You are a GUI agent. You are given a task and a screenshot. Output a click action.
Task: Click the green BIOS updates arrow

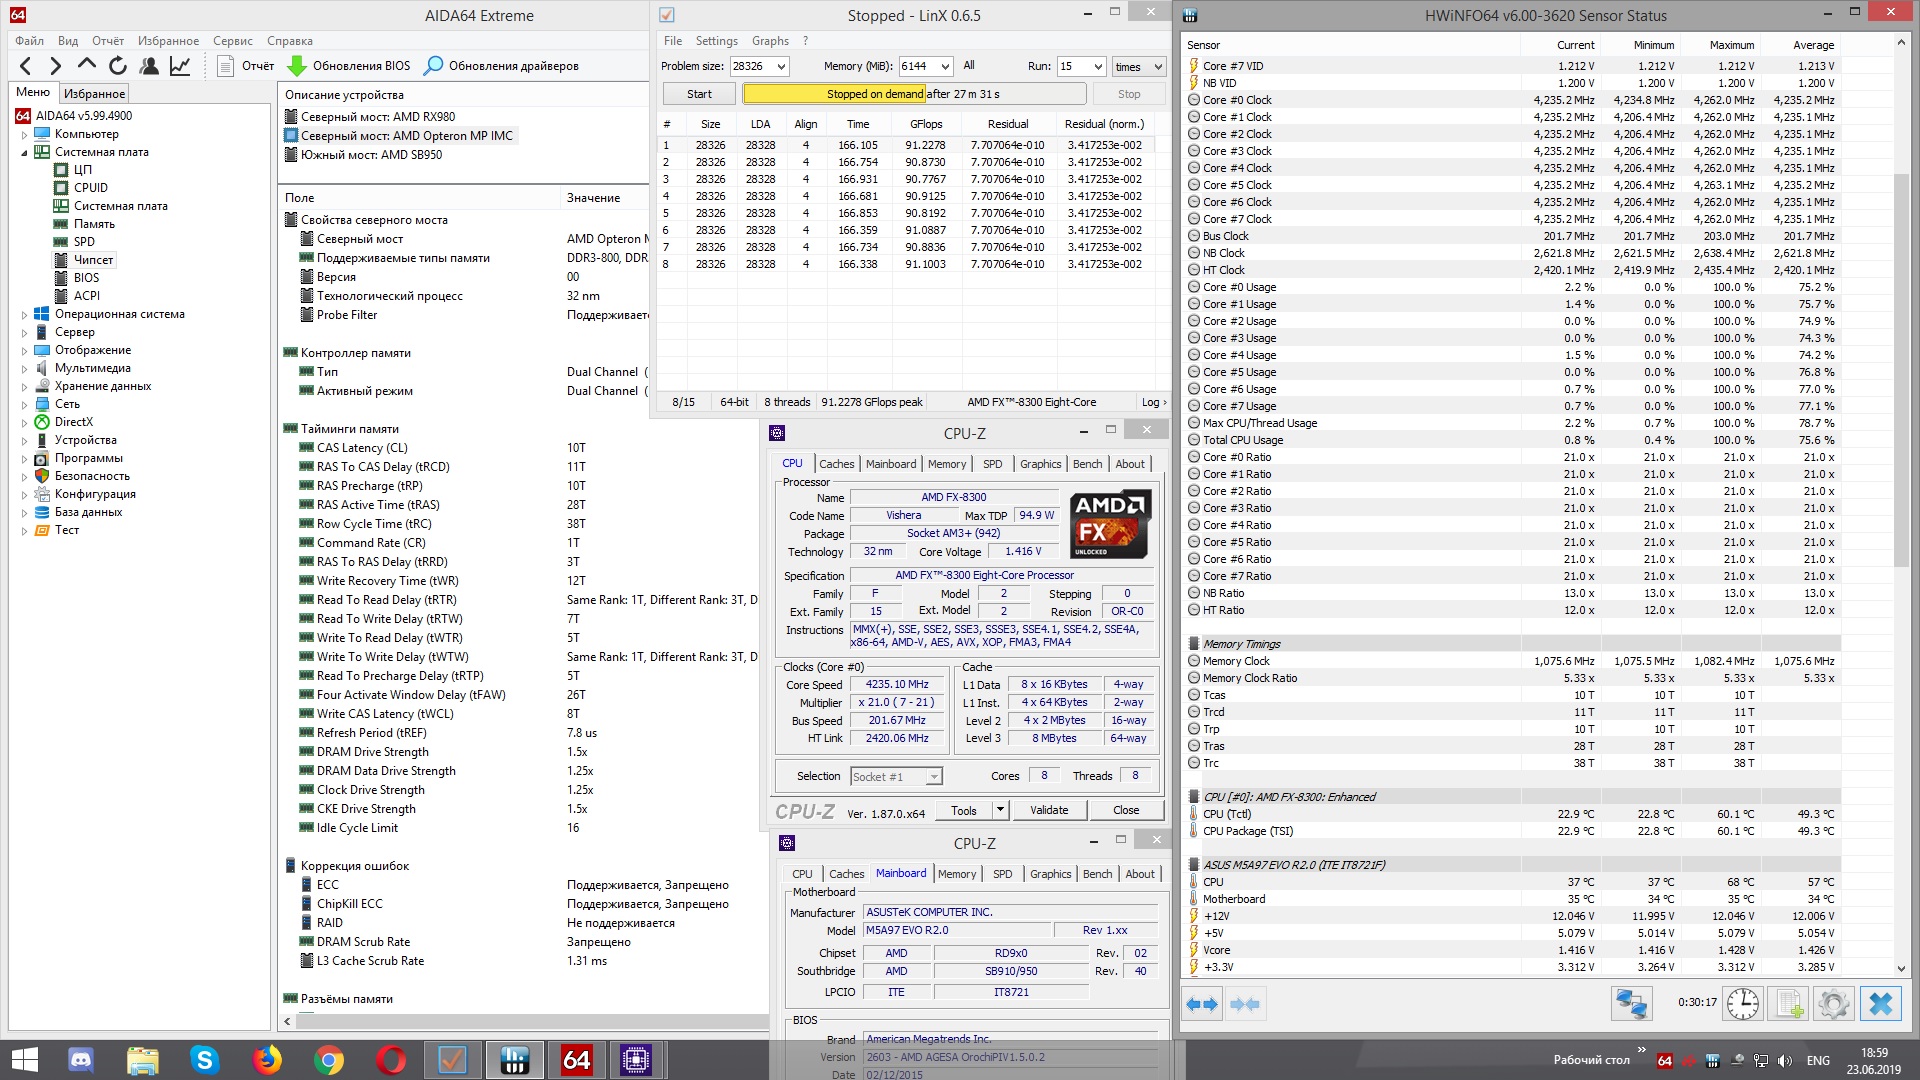(297, 66)
